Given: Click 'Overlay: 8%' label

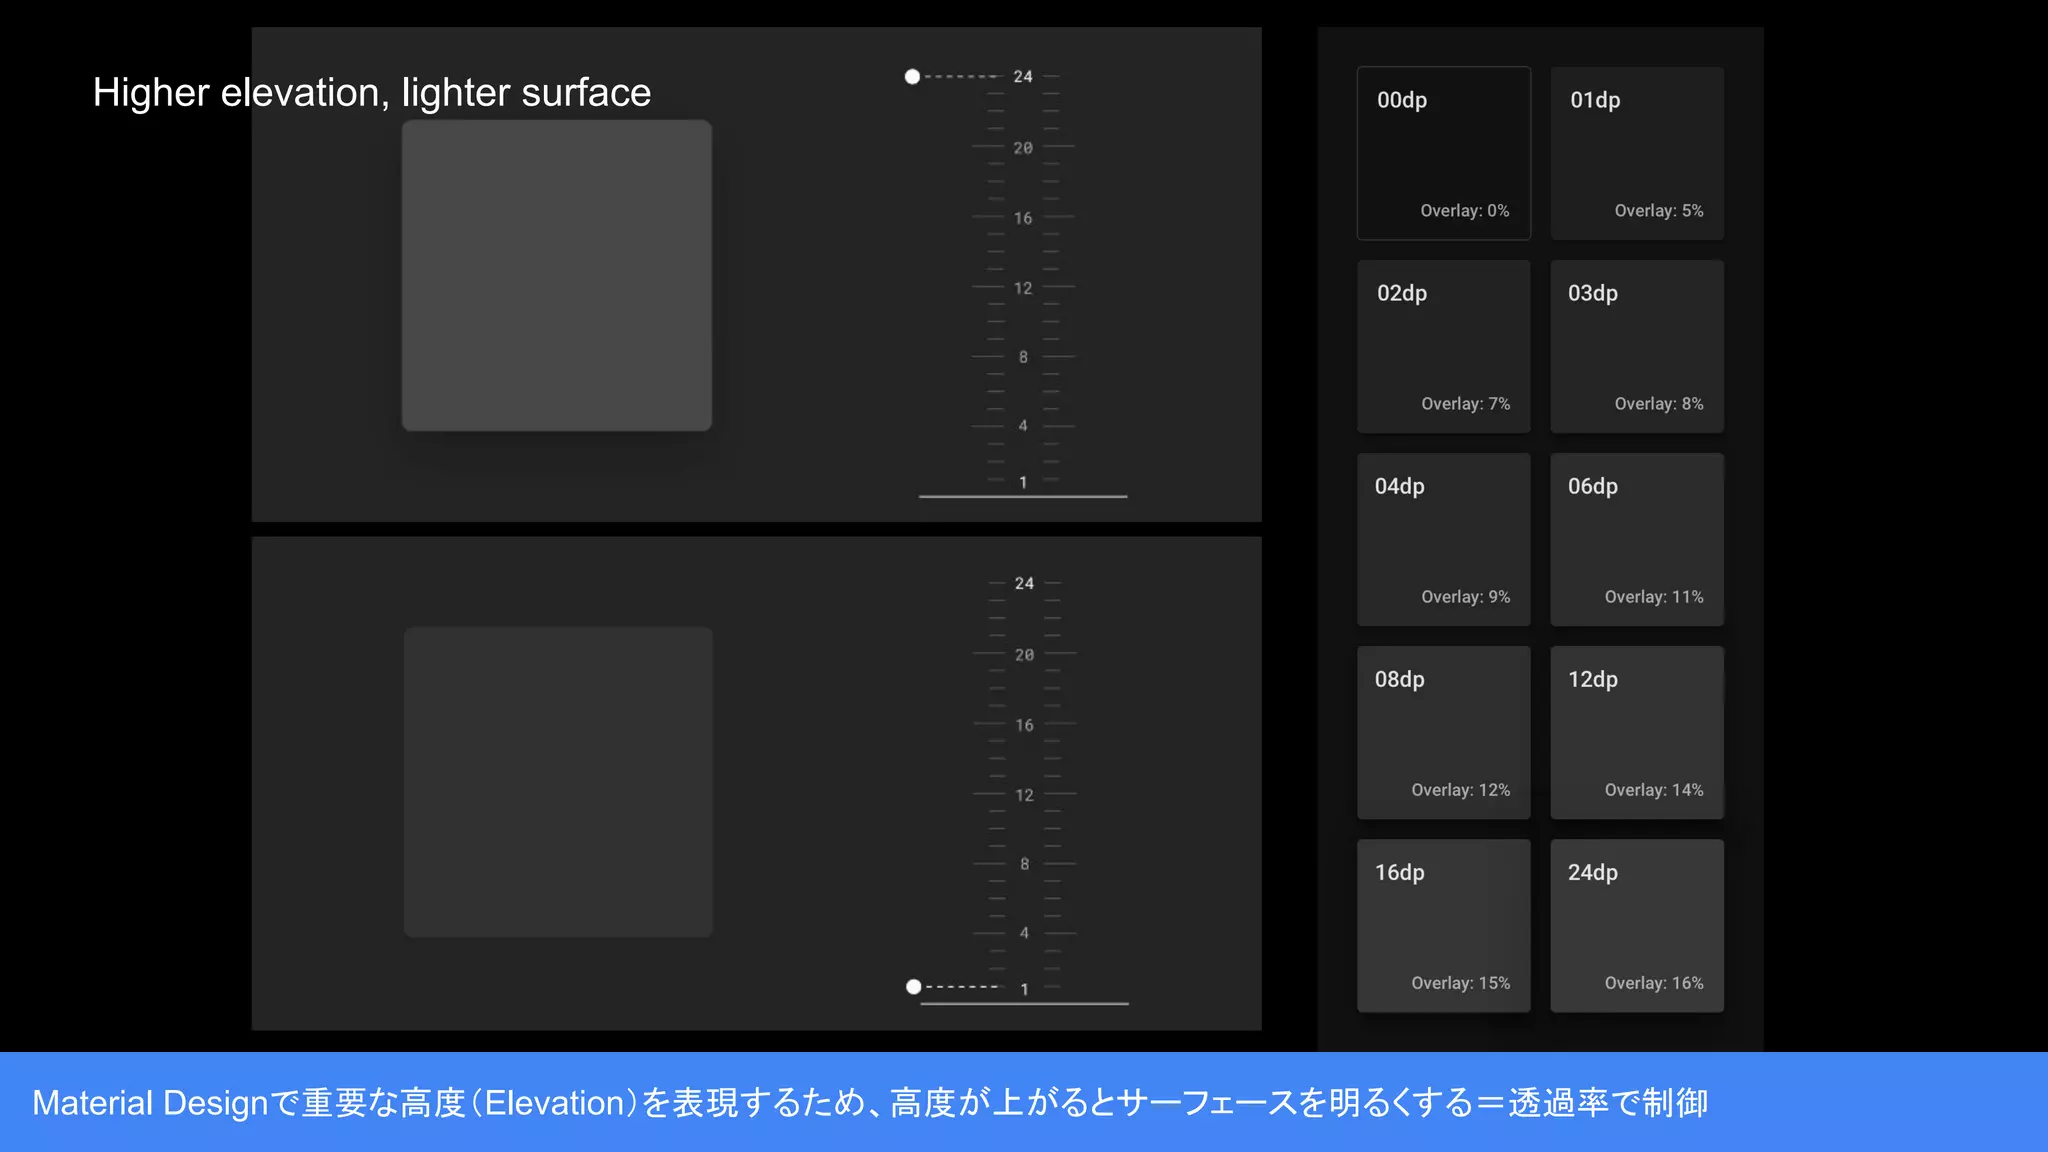Looking at the screenshot, I should tap(1658, 403).
